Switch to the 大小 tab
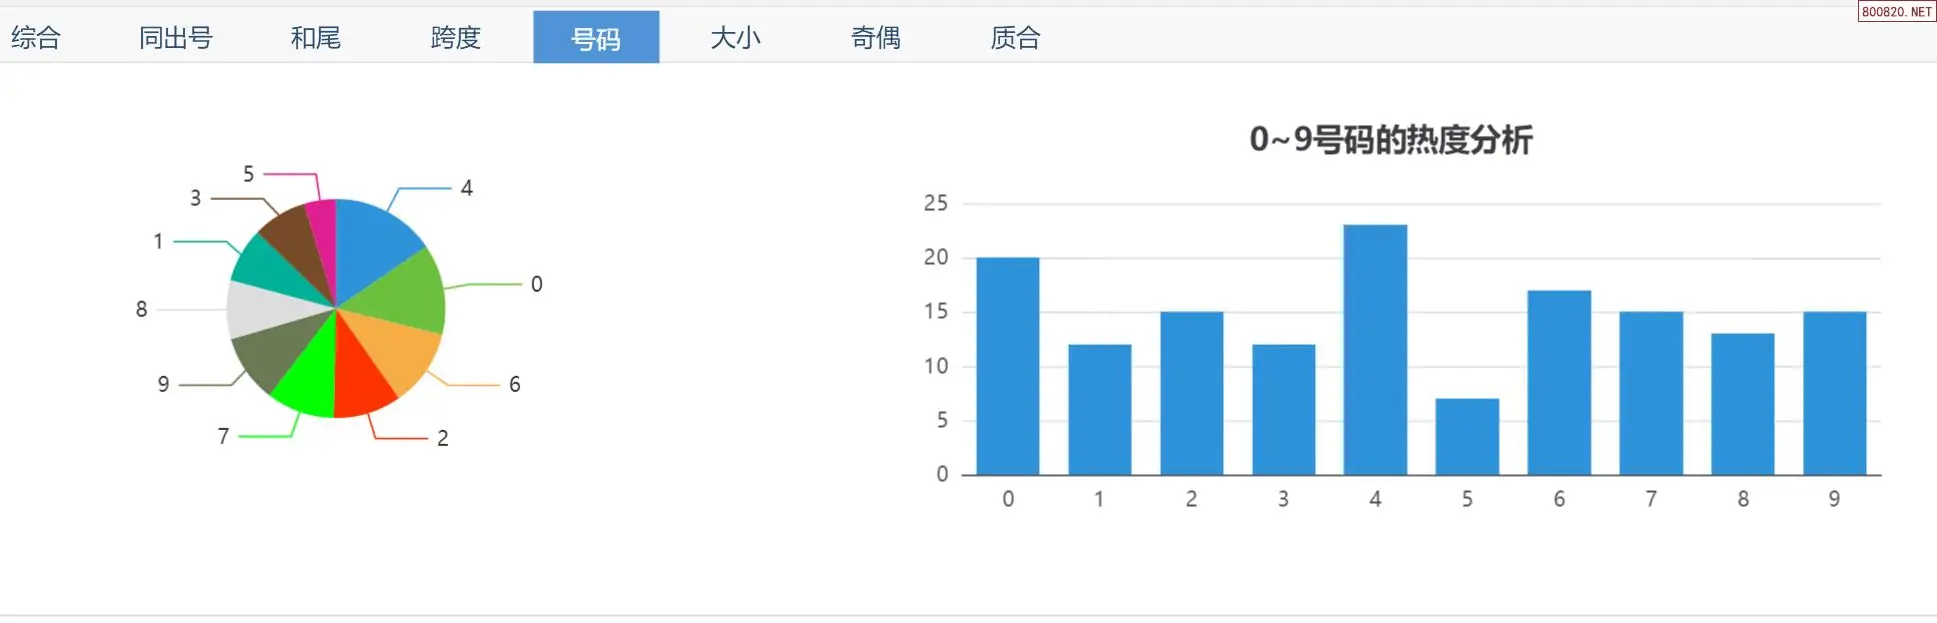The image size is (1937, 623). point(736,38)
